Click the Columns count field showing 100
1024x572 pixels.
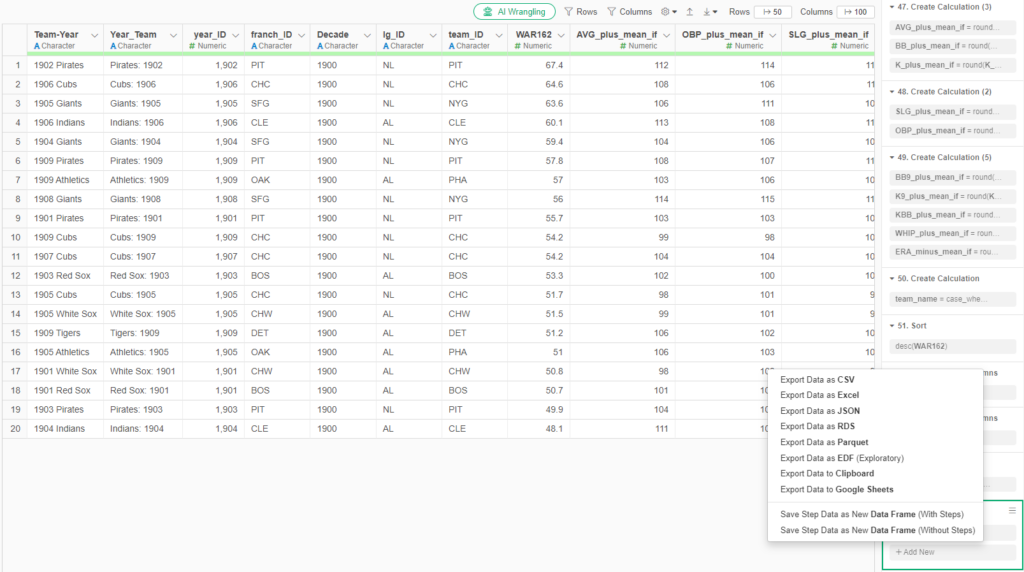click(x=856, y=12)
